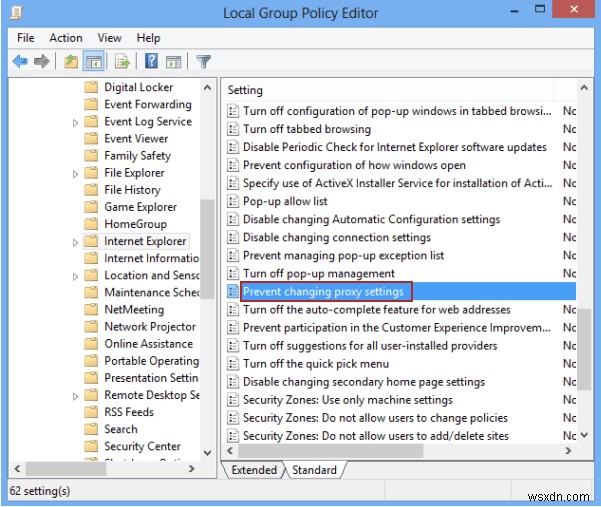Select Disable changing Automatic Configuration settings
Viewport: 601px width, 507px height.
pyautogui.click(x=371, y=219)
